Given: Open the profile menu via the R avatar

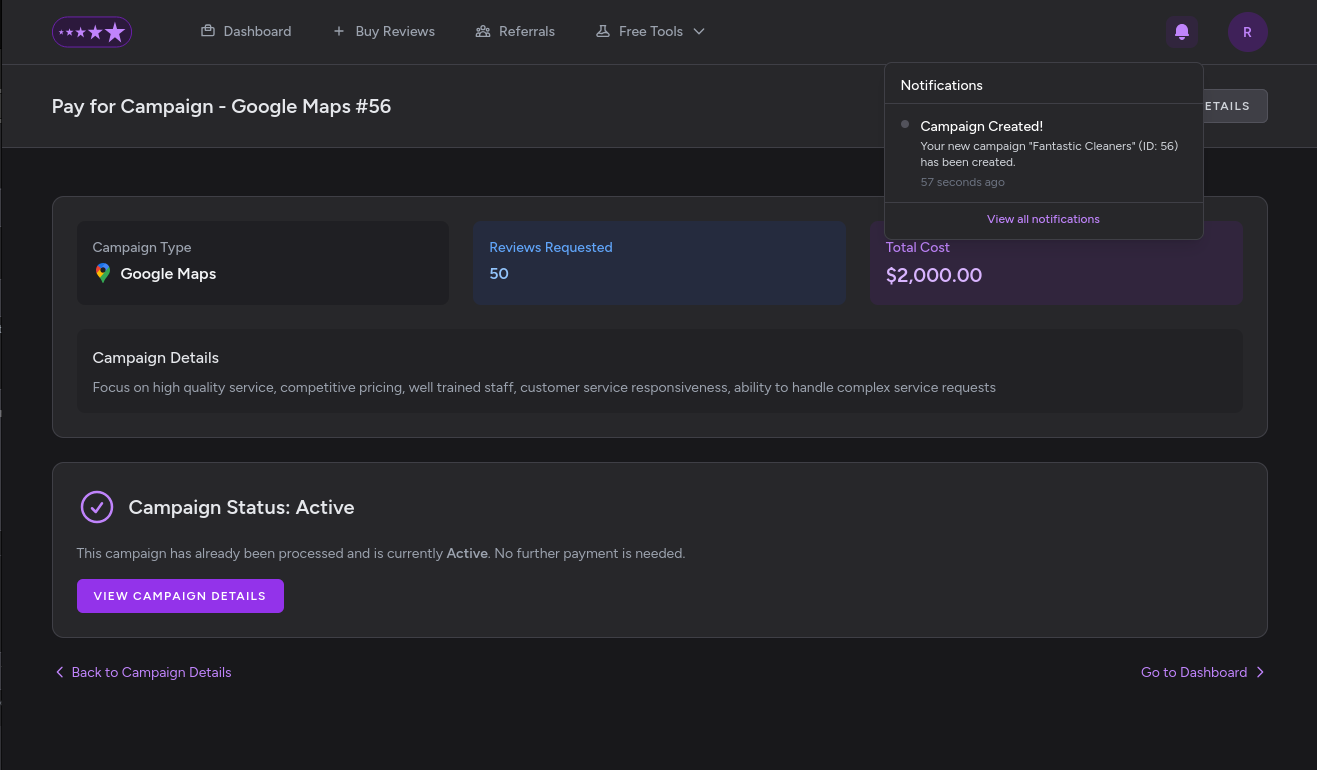Looking at the screenshot, I should (x=1247, y=31).
